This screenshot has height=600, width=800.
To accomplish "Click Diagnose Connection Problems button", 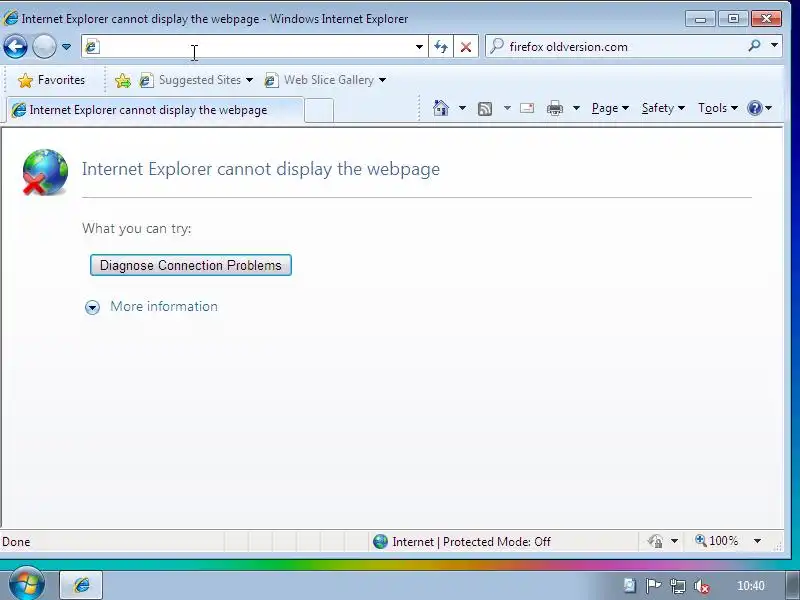I will (x=191, y=265).
